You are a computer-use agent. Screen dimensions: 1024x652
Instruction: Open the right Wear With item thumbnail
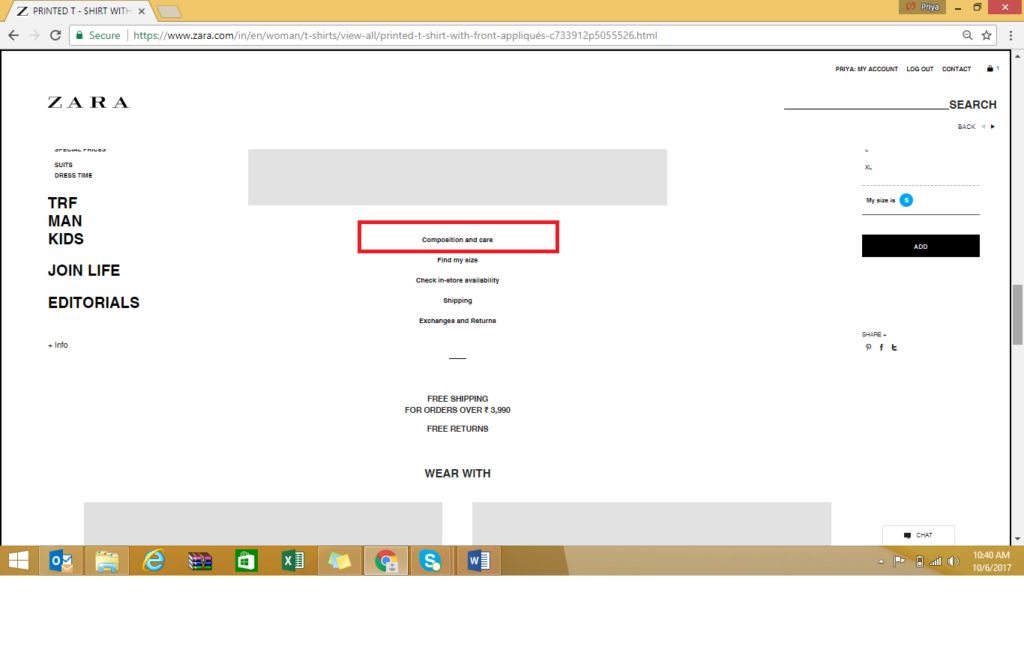pyautogui.click(x=651, y=523)
